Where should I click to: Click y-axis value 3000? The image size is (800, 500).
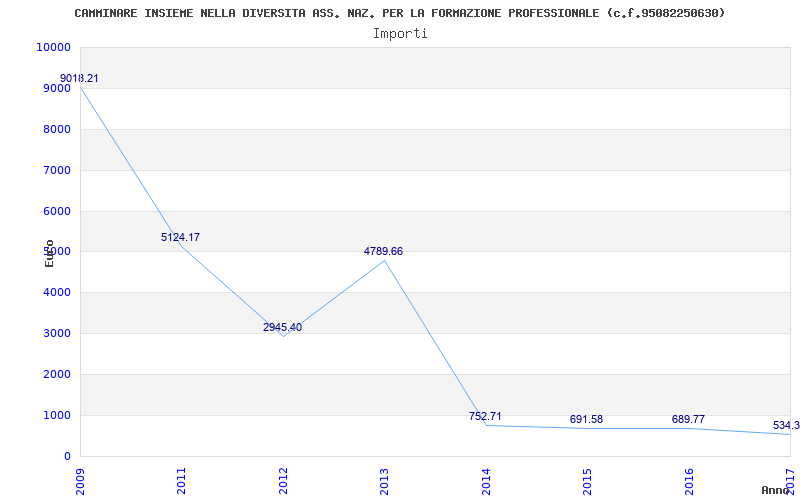(56, 333)
